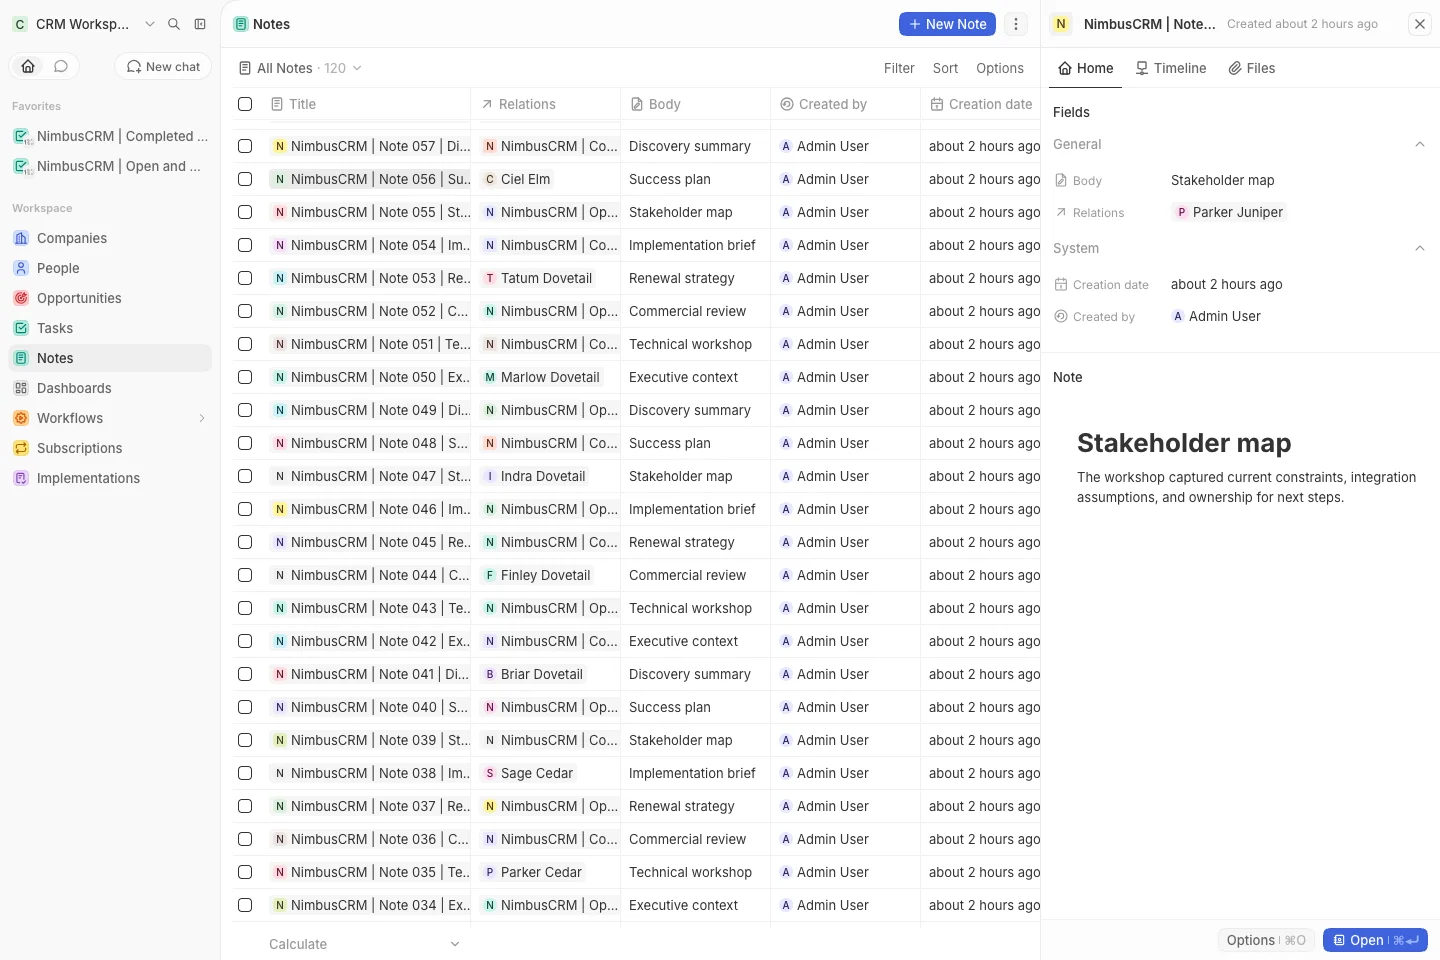Open the Companies sidebar item
This screenshot has height=960, width=1440.
coord(110,238)
